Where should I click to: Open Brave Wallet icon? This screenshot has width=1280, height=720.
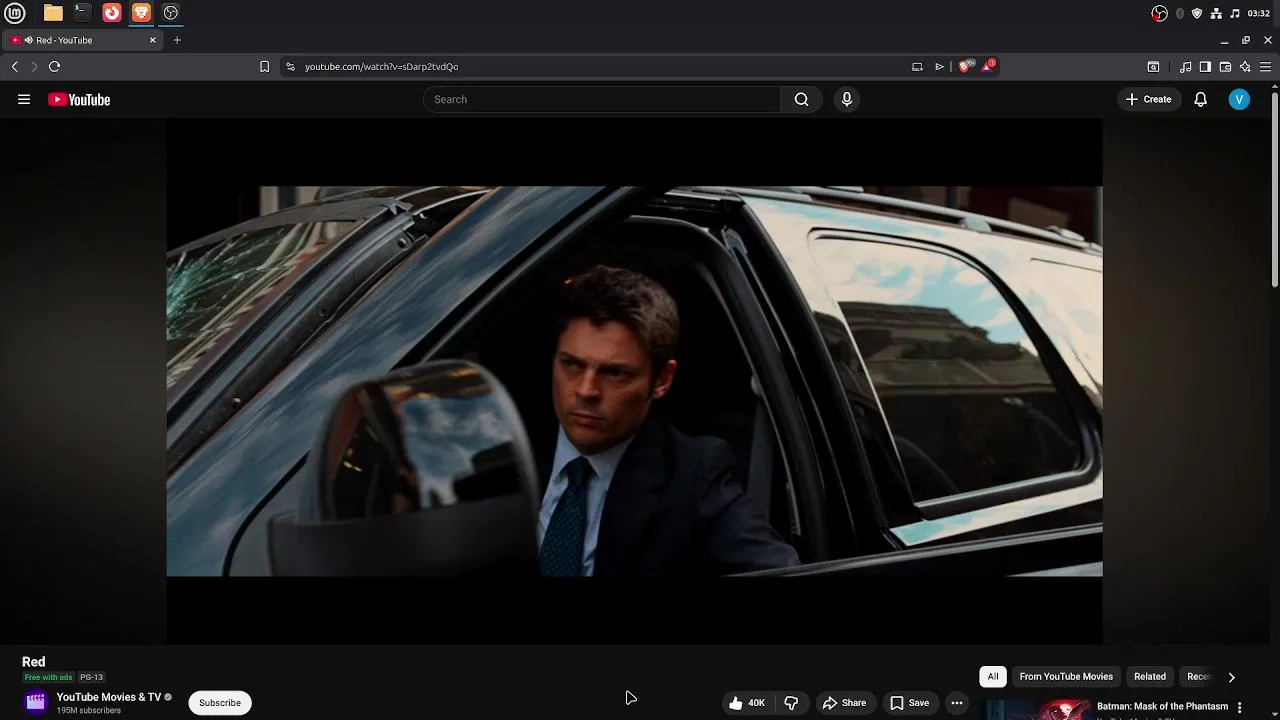[x=1225, y=67]
